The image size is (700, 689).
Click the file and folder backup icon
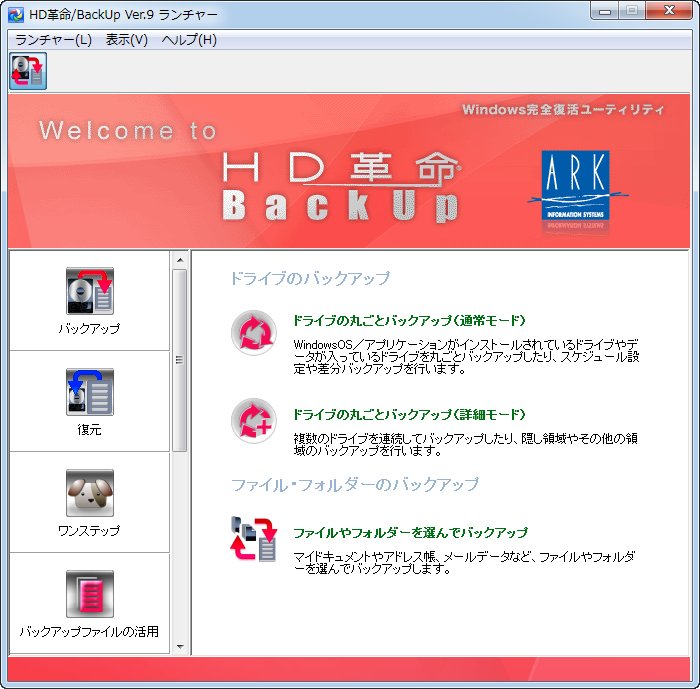pyautogui.click(x=254, y=539)
